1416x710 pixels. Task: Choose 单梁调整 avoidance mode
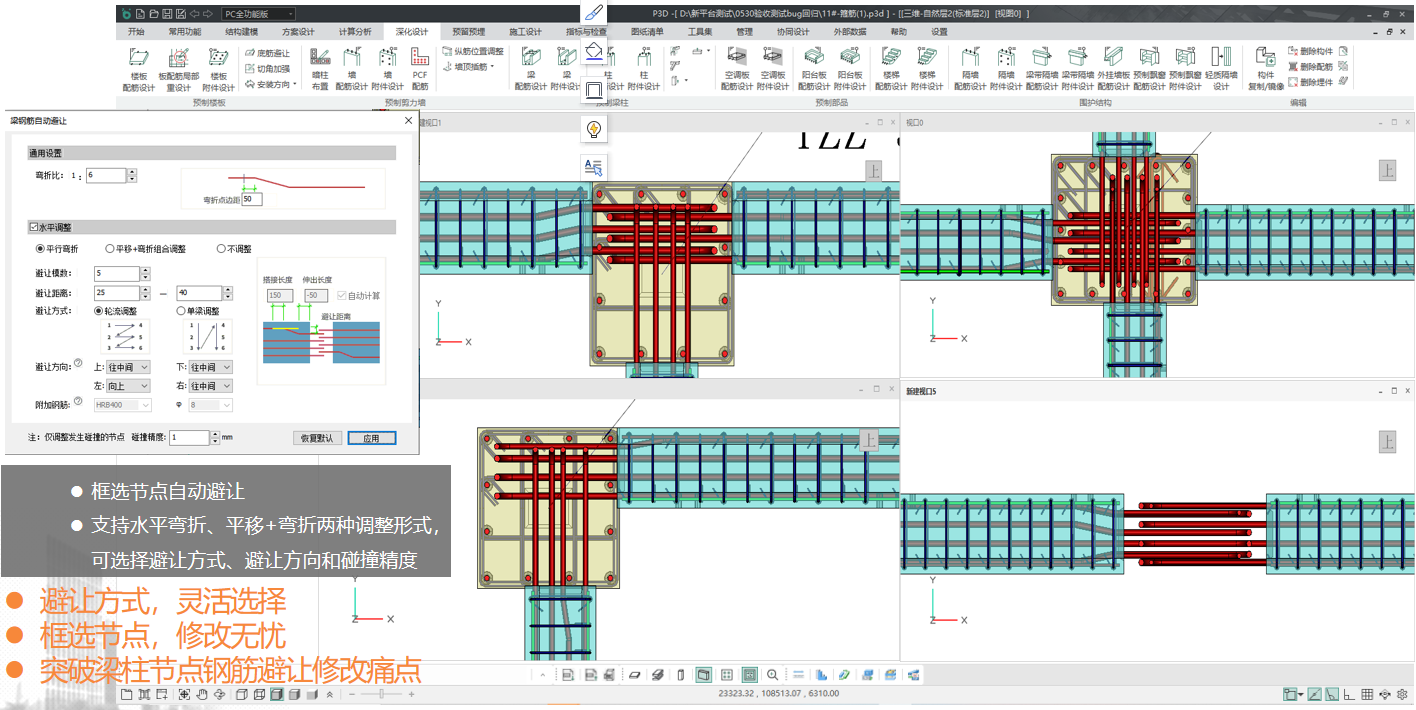tap(181, 311)
